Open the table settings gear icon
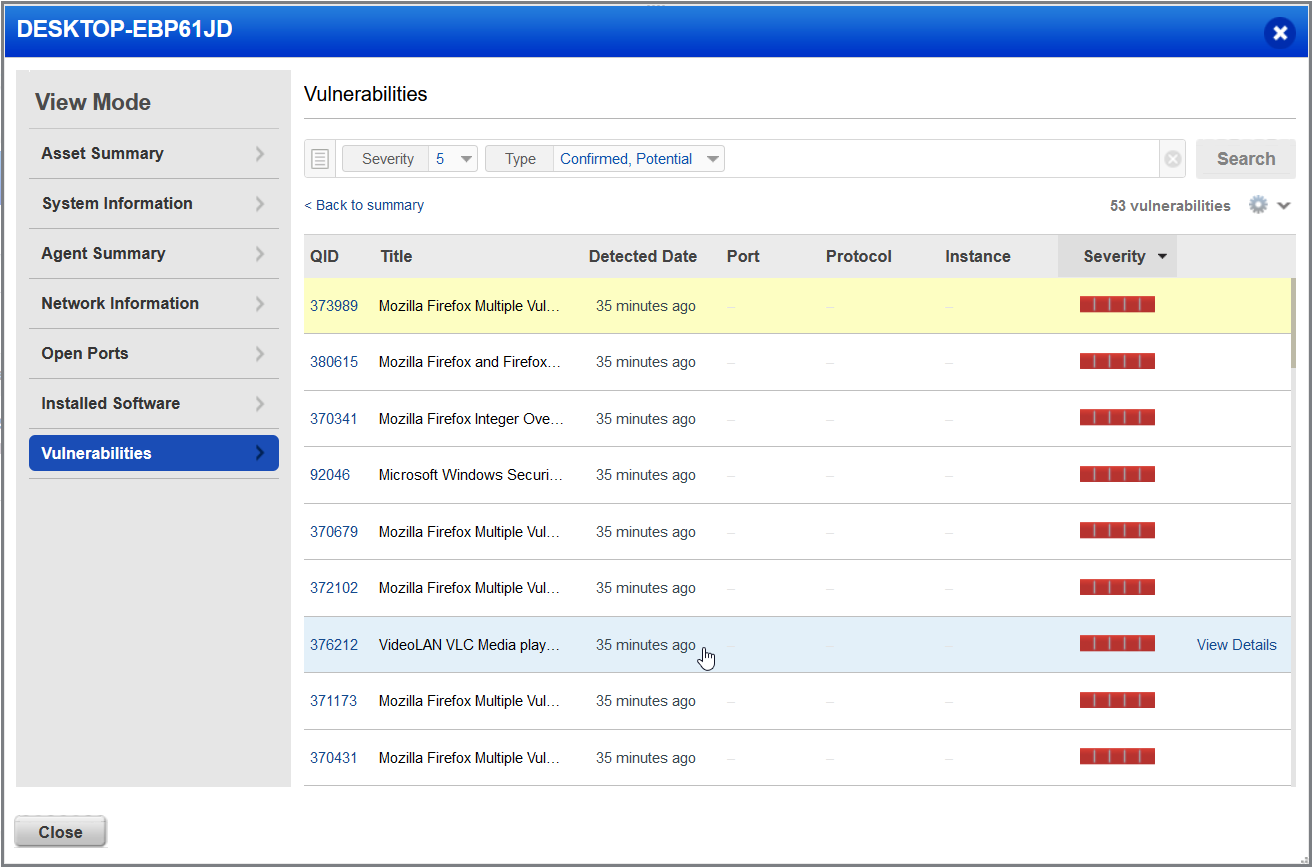 1258,204
